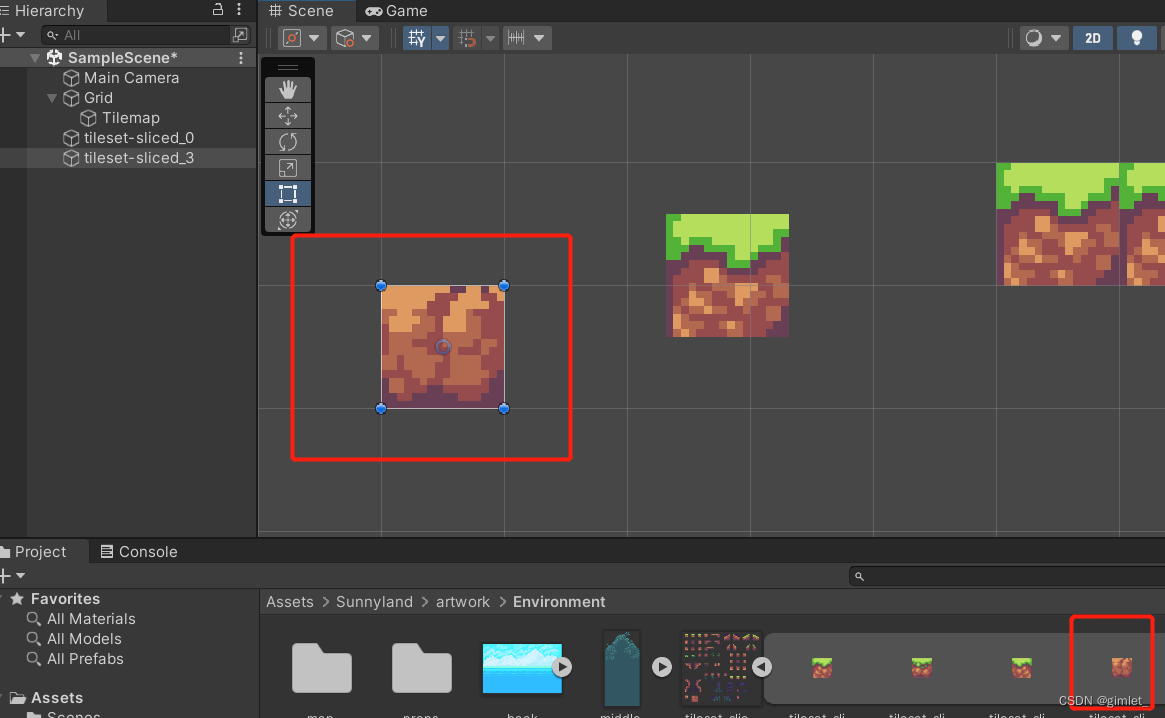Select the tileset sprite sheet thumbnail
This screenshot has width=1165, height=718.
pos(721,667)
